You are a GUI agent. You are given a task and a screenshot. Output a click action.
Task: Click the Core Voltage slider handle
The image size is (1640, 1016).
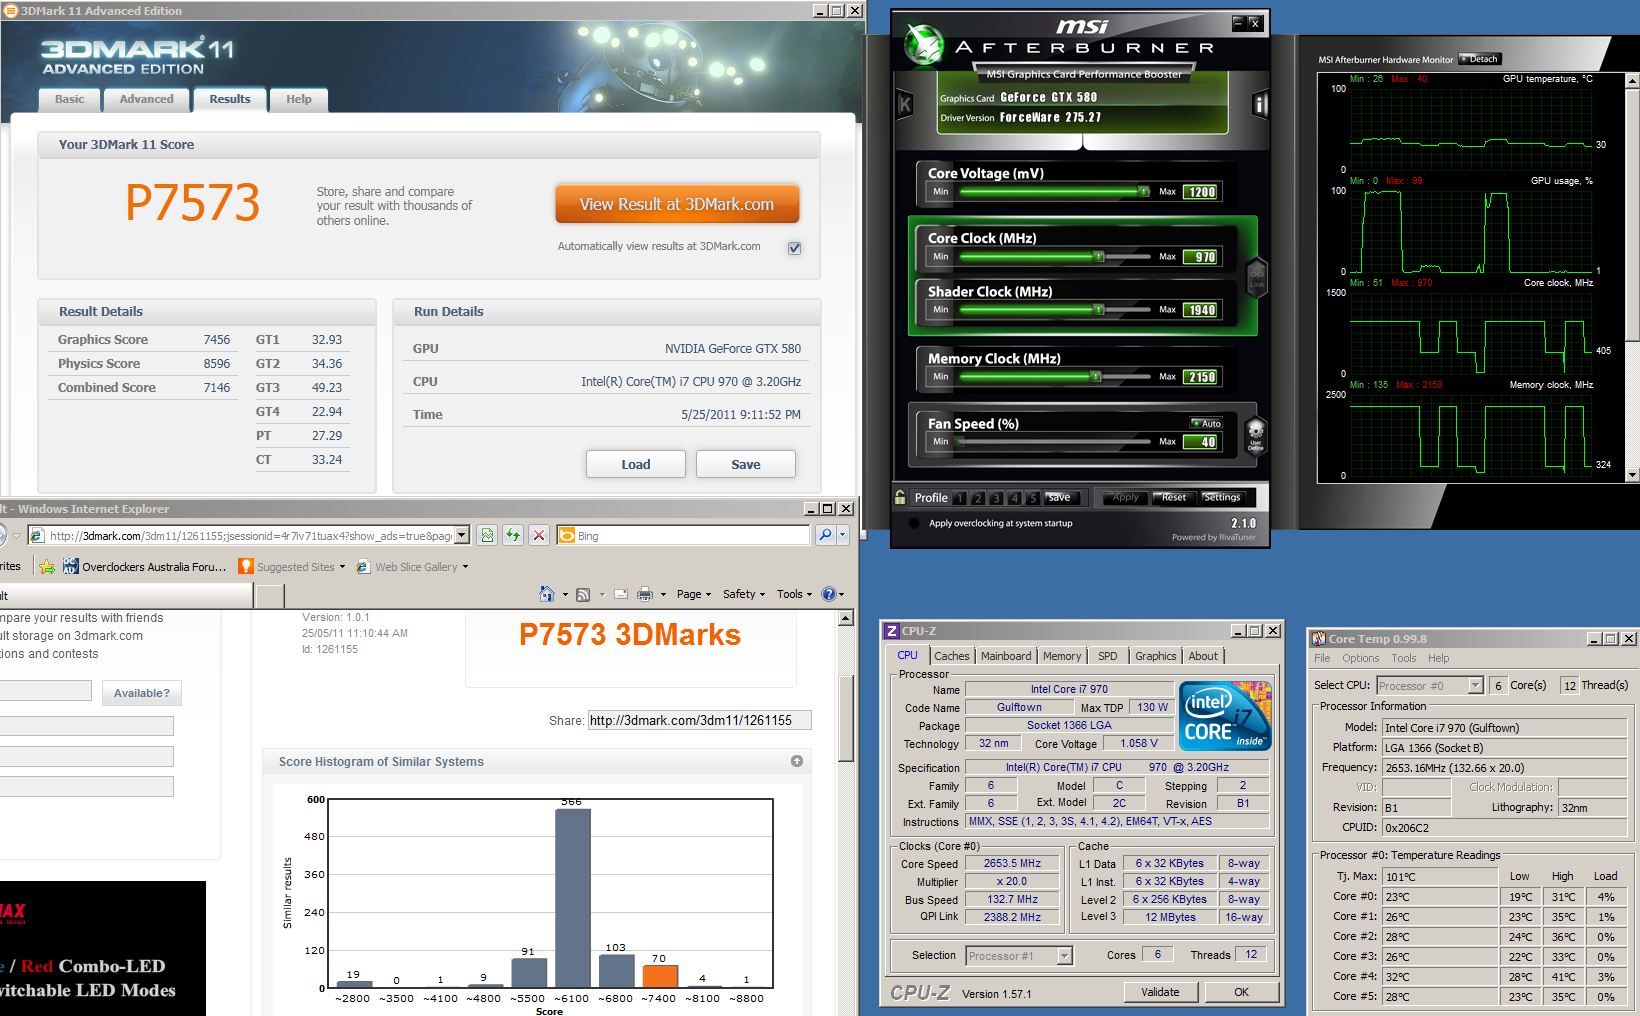point(1143,191)
